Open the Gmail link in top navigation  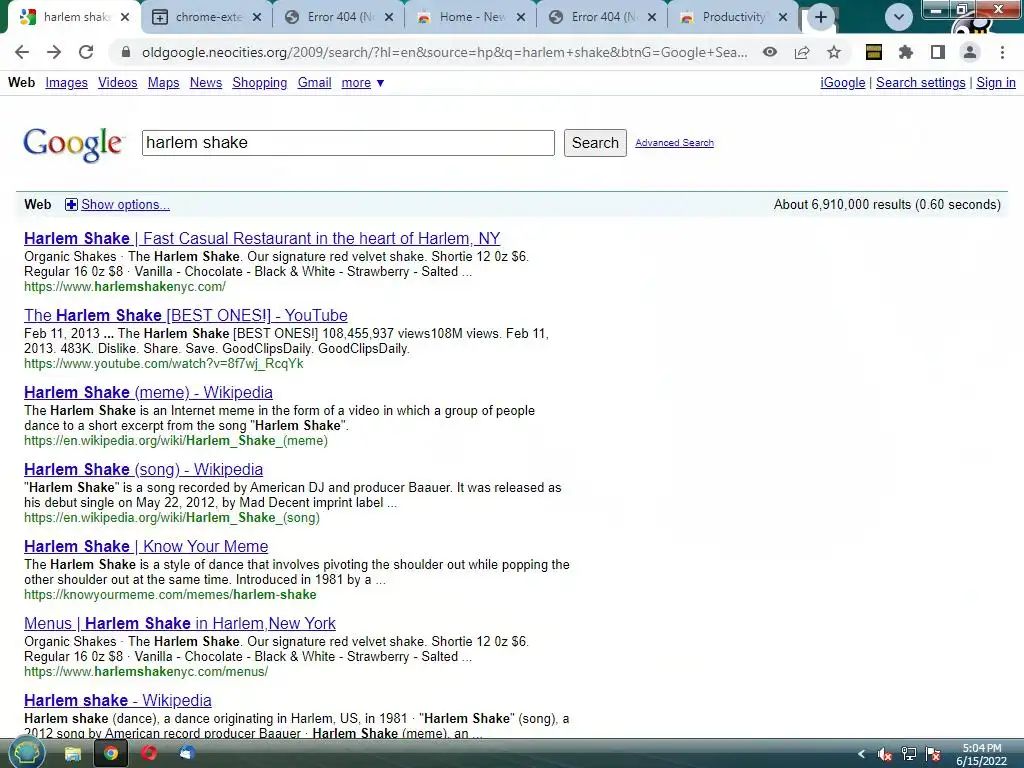tap(314, 83)
